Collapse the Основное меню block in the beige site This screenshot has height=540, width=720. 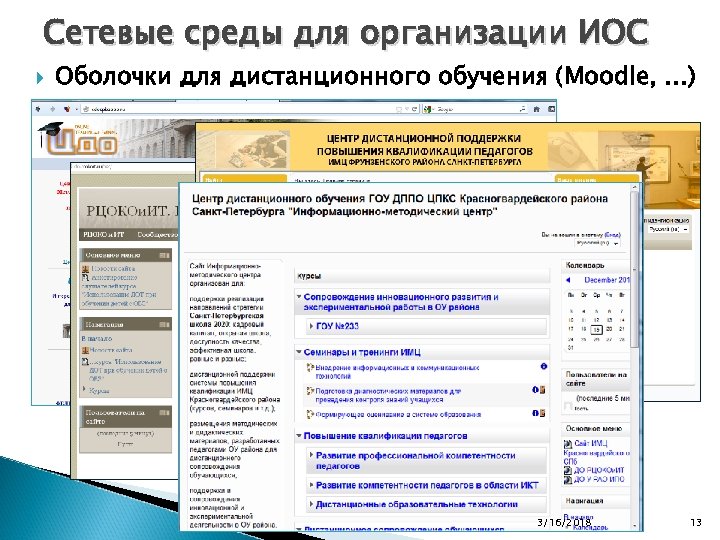coord(164,255)
